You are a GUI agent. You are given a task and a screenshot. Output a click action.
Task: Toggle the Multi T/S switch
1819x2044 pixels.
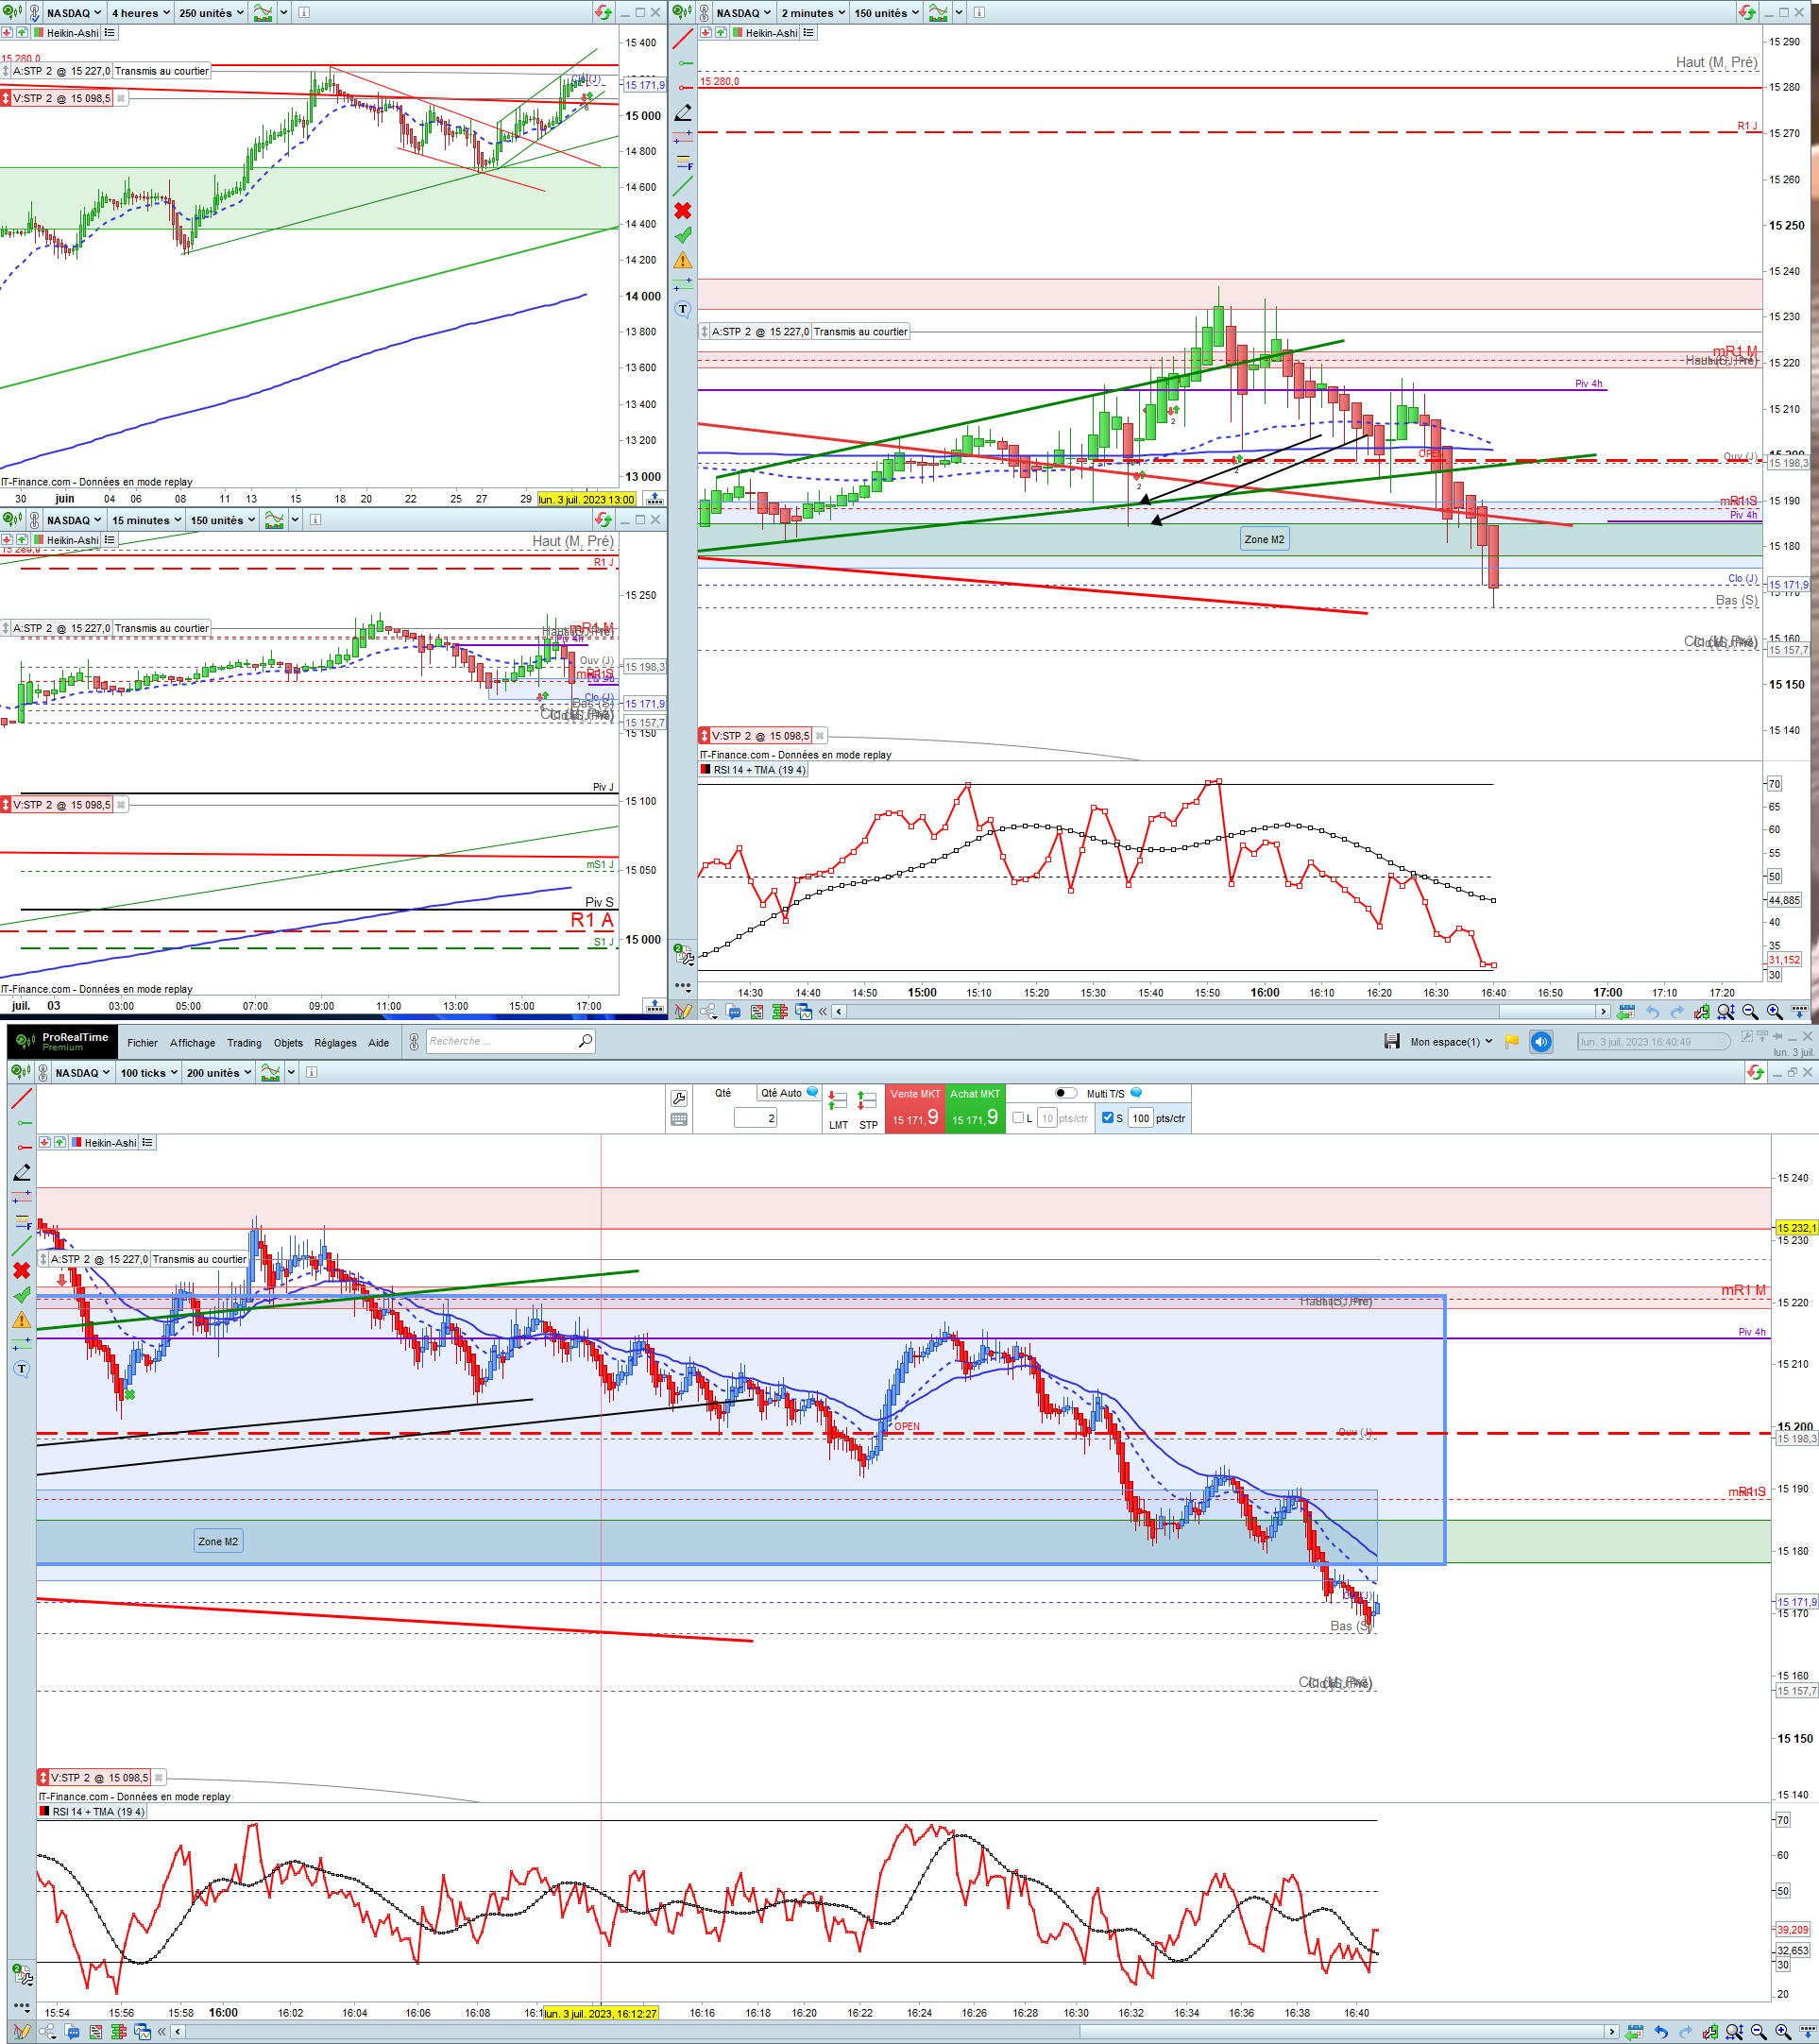coord(1066,1093)
